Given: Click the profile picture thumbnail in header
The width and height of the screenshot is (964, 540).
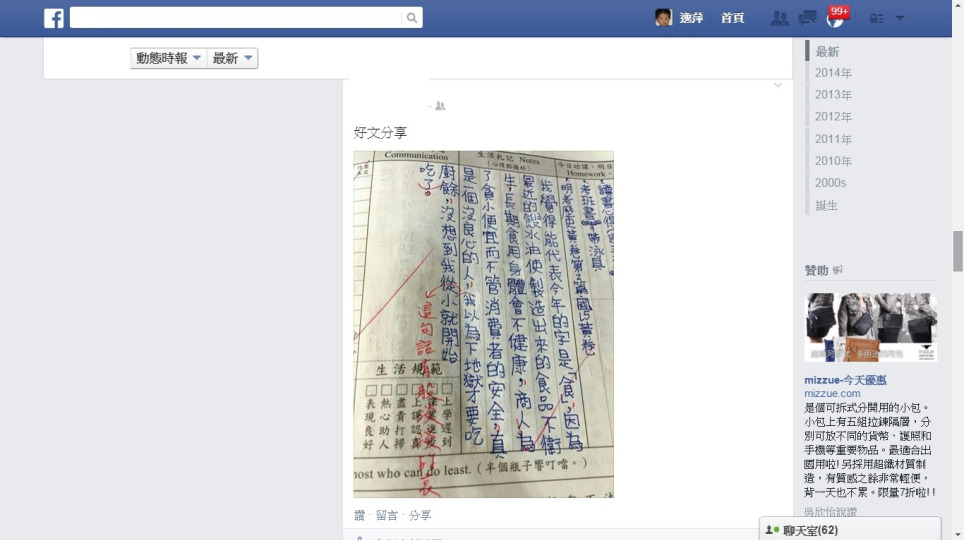Looking at the screenshot, I should (x=663, y=18).
